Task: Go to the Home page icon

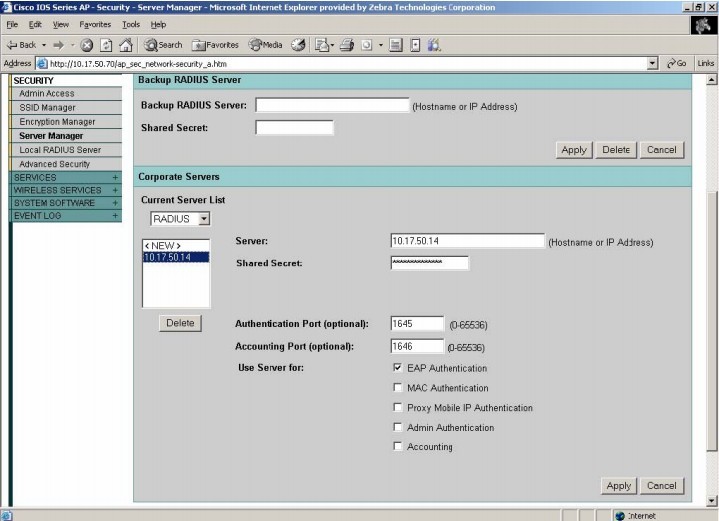Action: (126, 45)
